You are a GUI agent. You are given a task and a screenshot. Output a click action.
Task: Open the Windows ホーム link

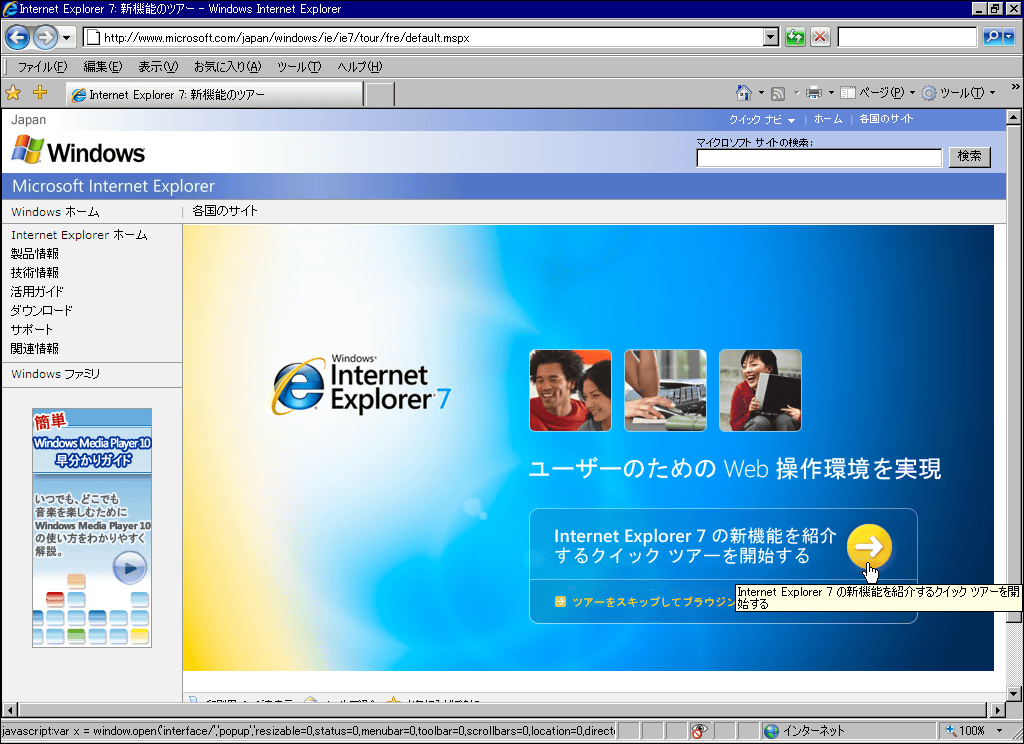point(55,212)
